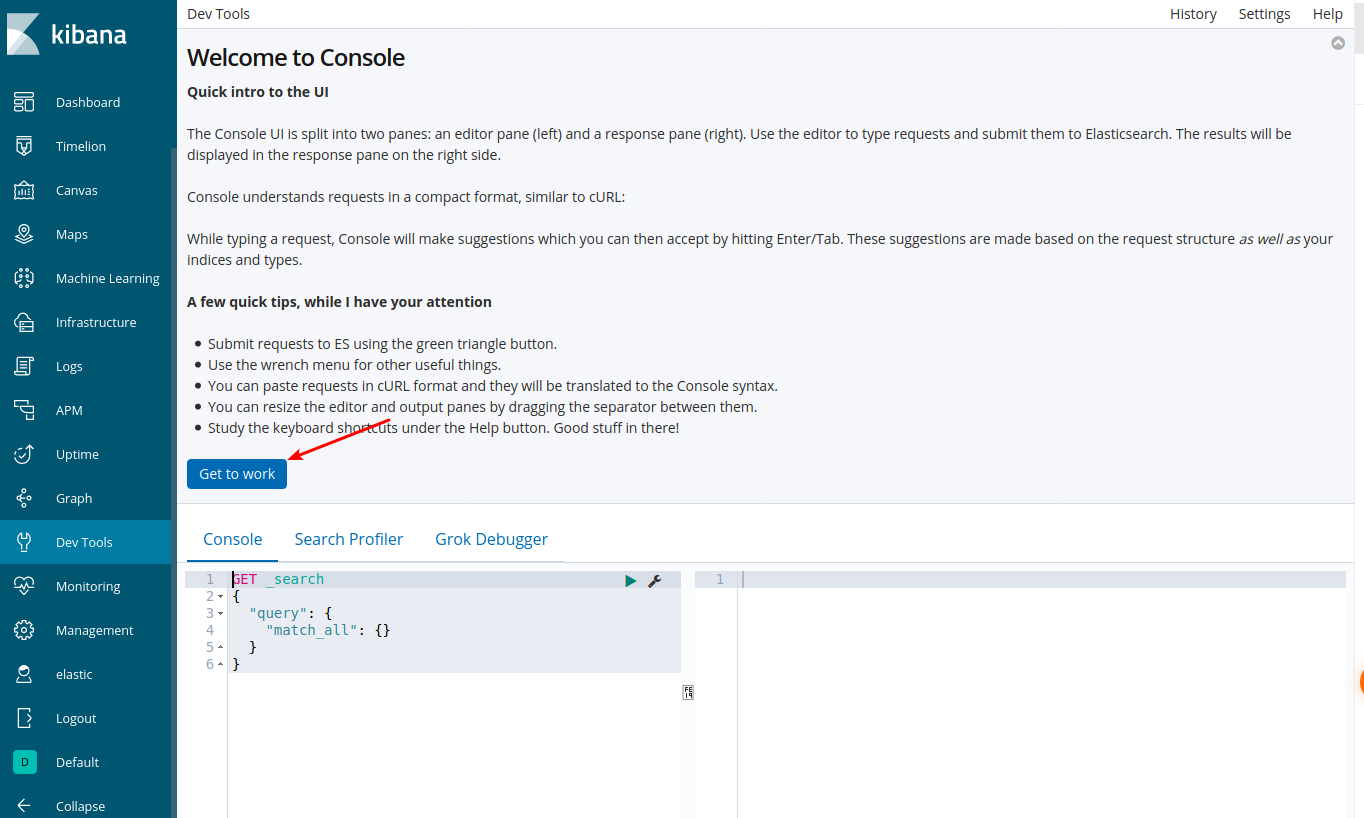Open the Monitoring heartbeat icon
Viewport: 1364px width, 818px height.
[x=24, y=586]
